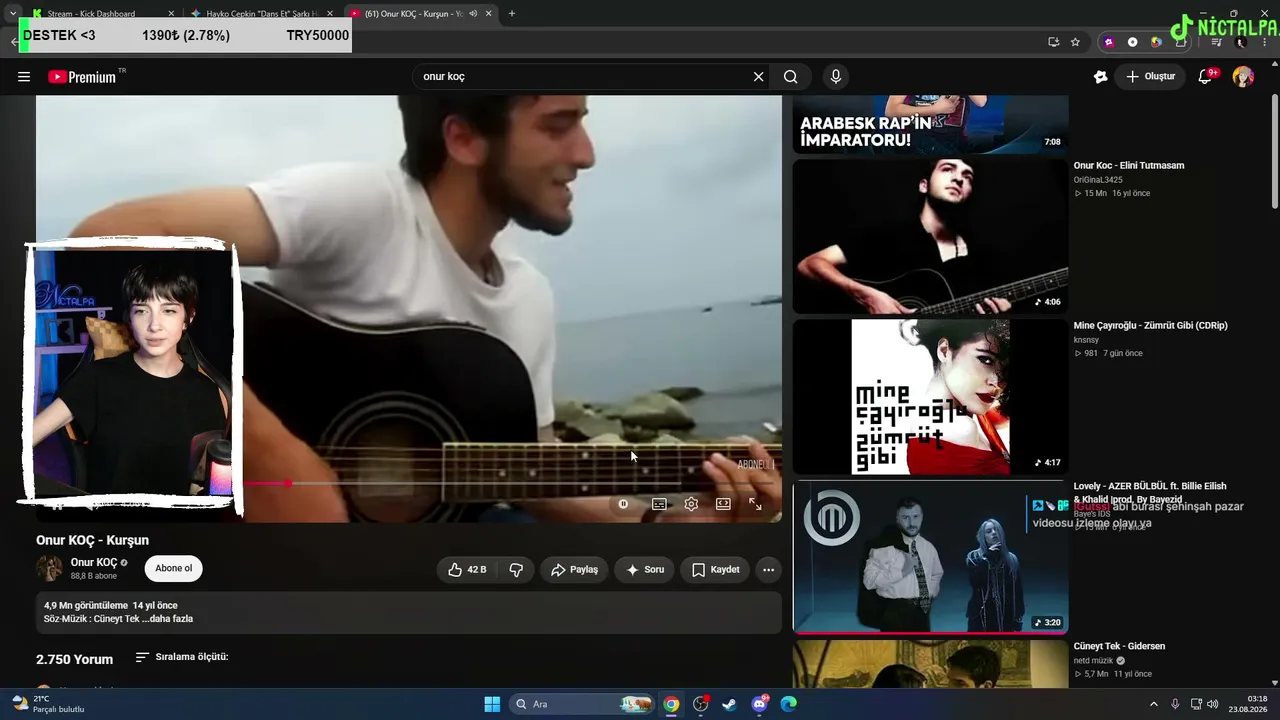Open the tray microphone indicator
This screenshot has width=1280, height=720.
[1175, 704]
